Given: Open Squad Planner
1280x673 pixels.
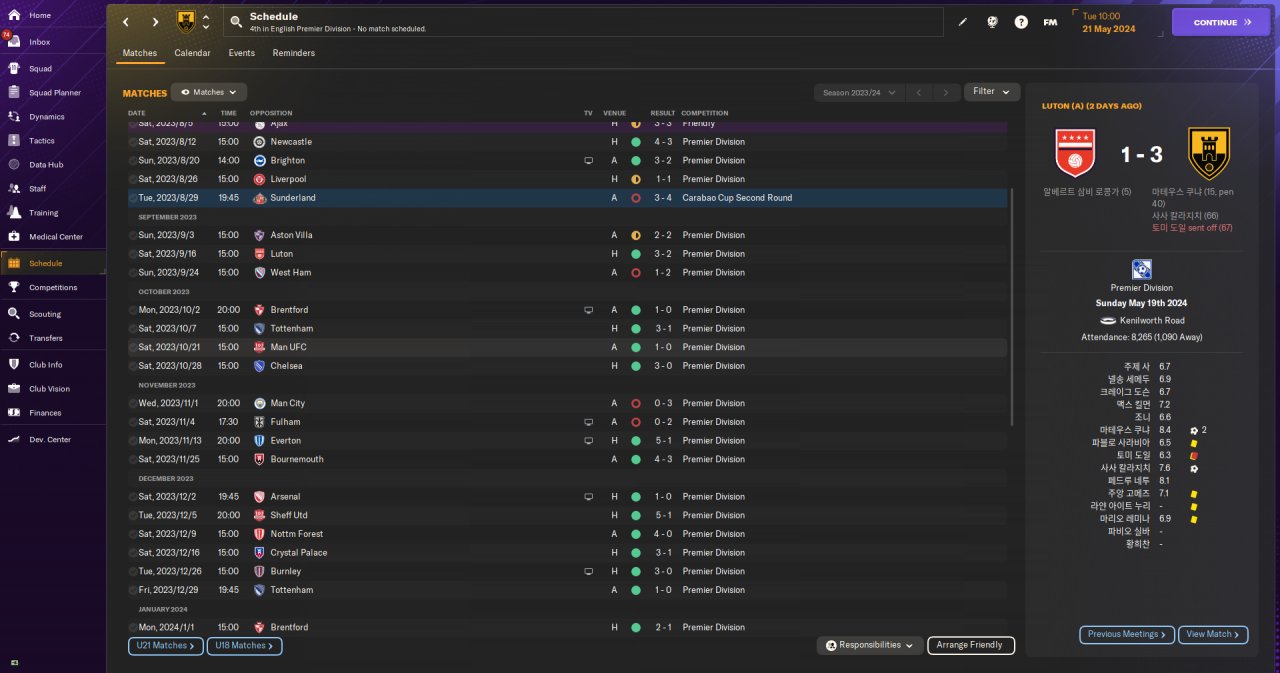Looking at the screenshot, I should (55, 93).
